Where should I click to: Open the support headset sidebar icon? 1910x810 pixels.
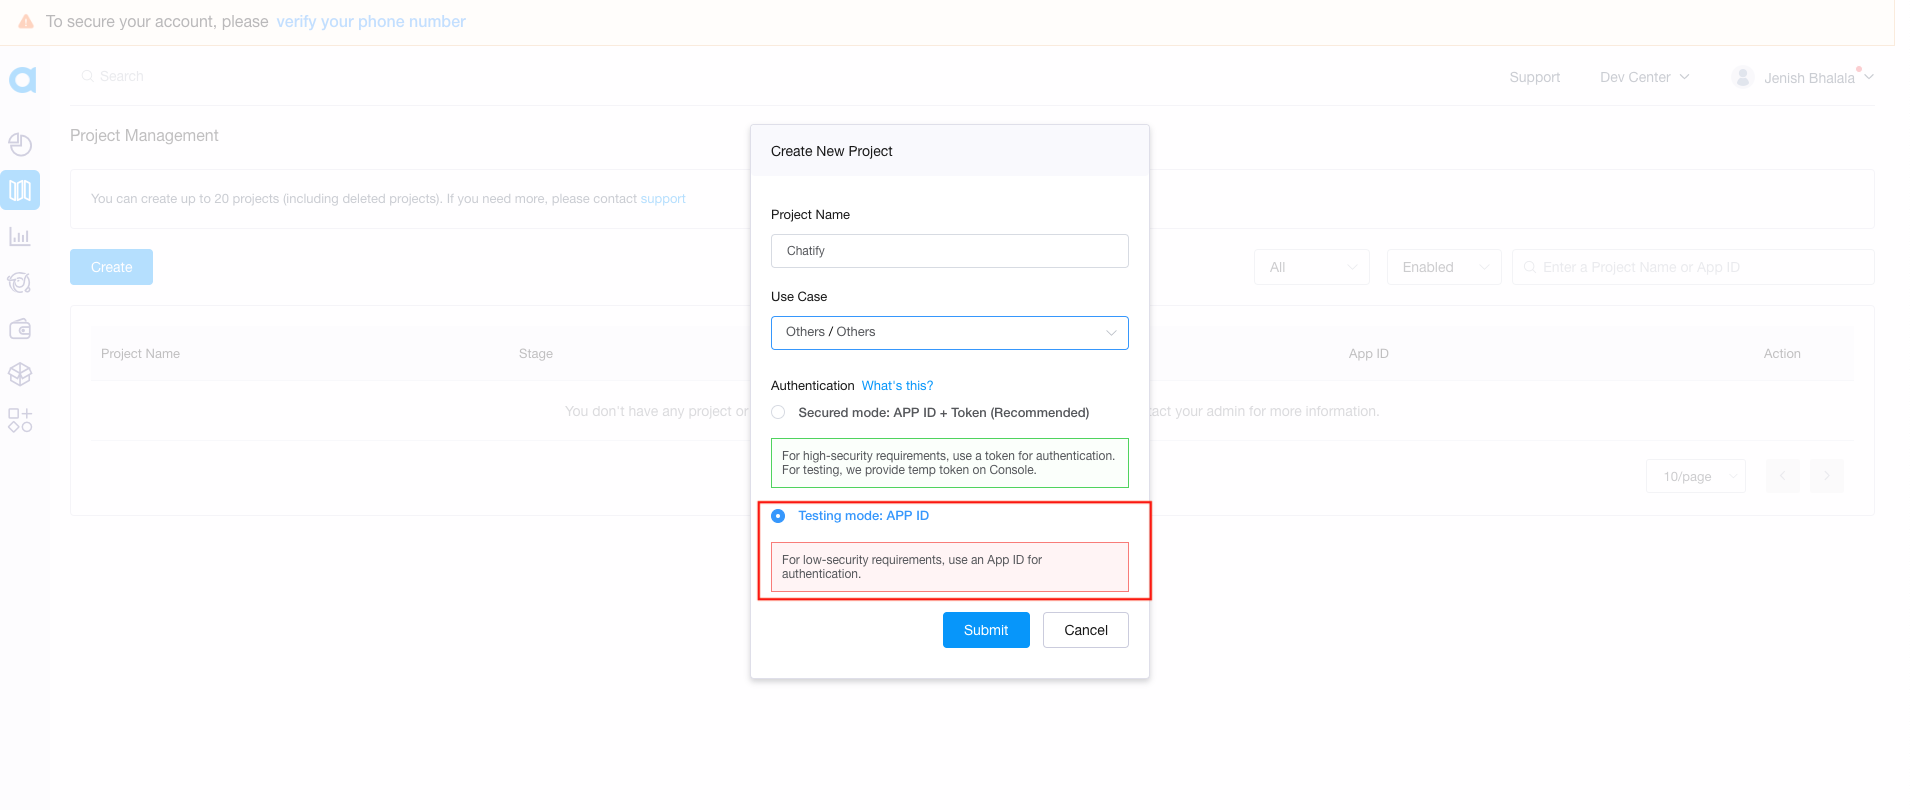click(20, 283)
